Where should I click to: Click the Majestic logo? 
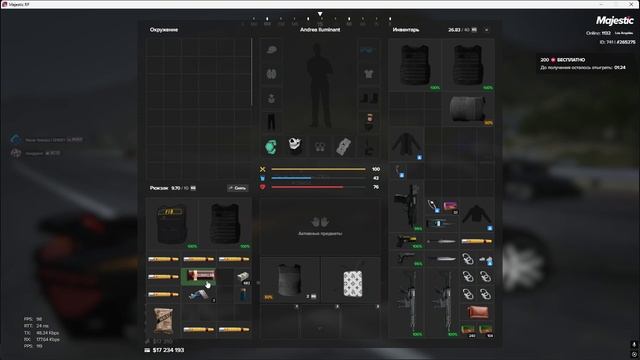coord(615,20)
